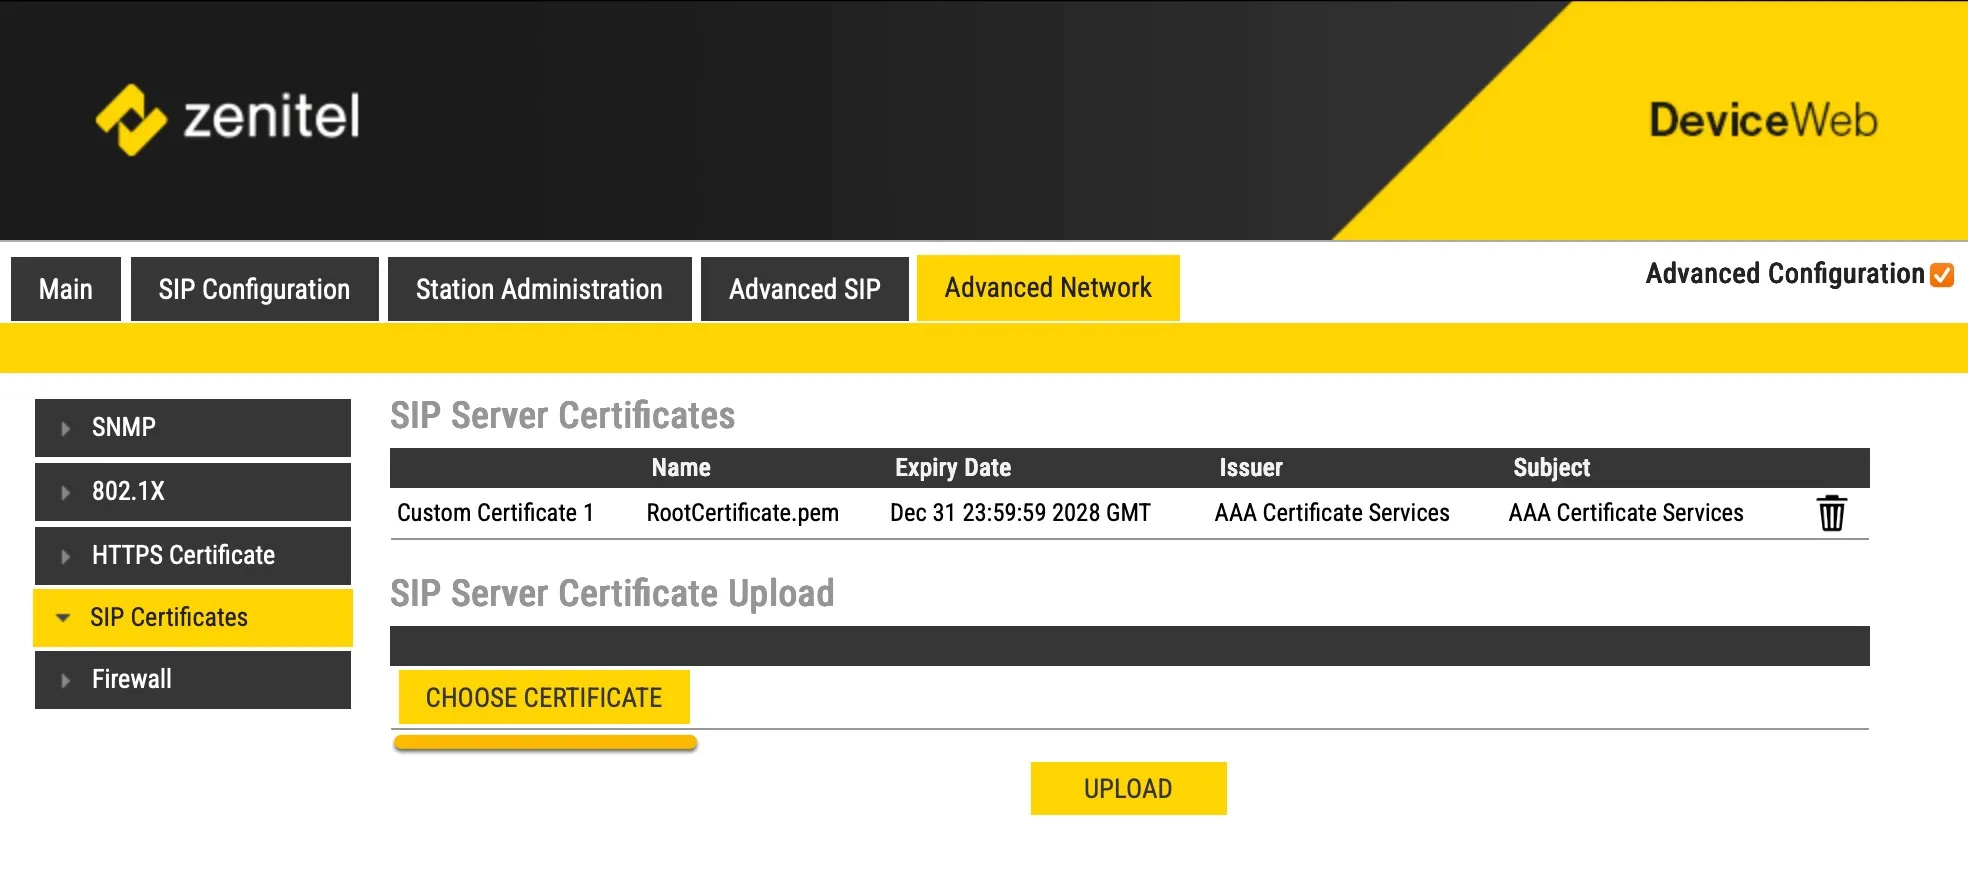Click the Subject column header

1551,468
